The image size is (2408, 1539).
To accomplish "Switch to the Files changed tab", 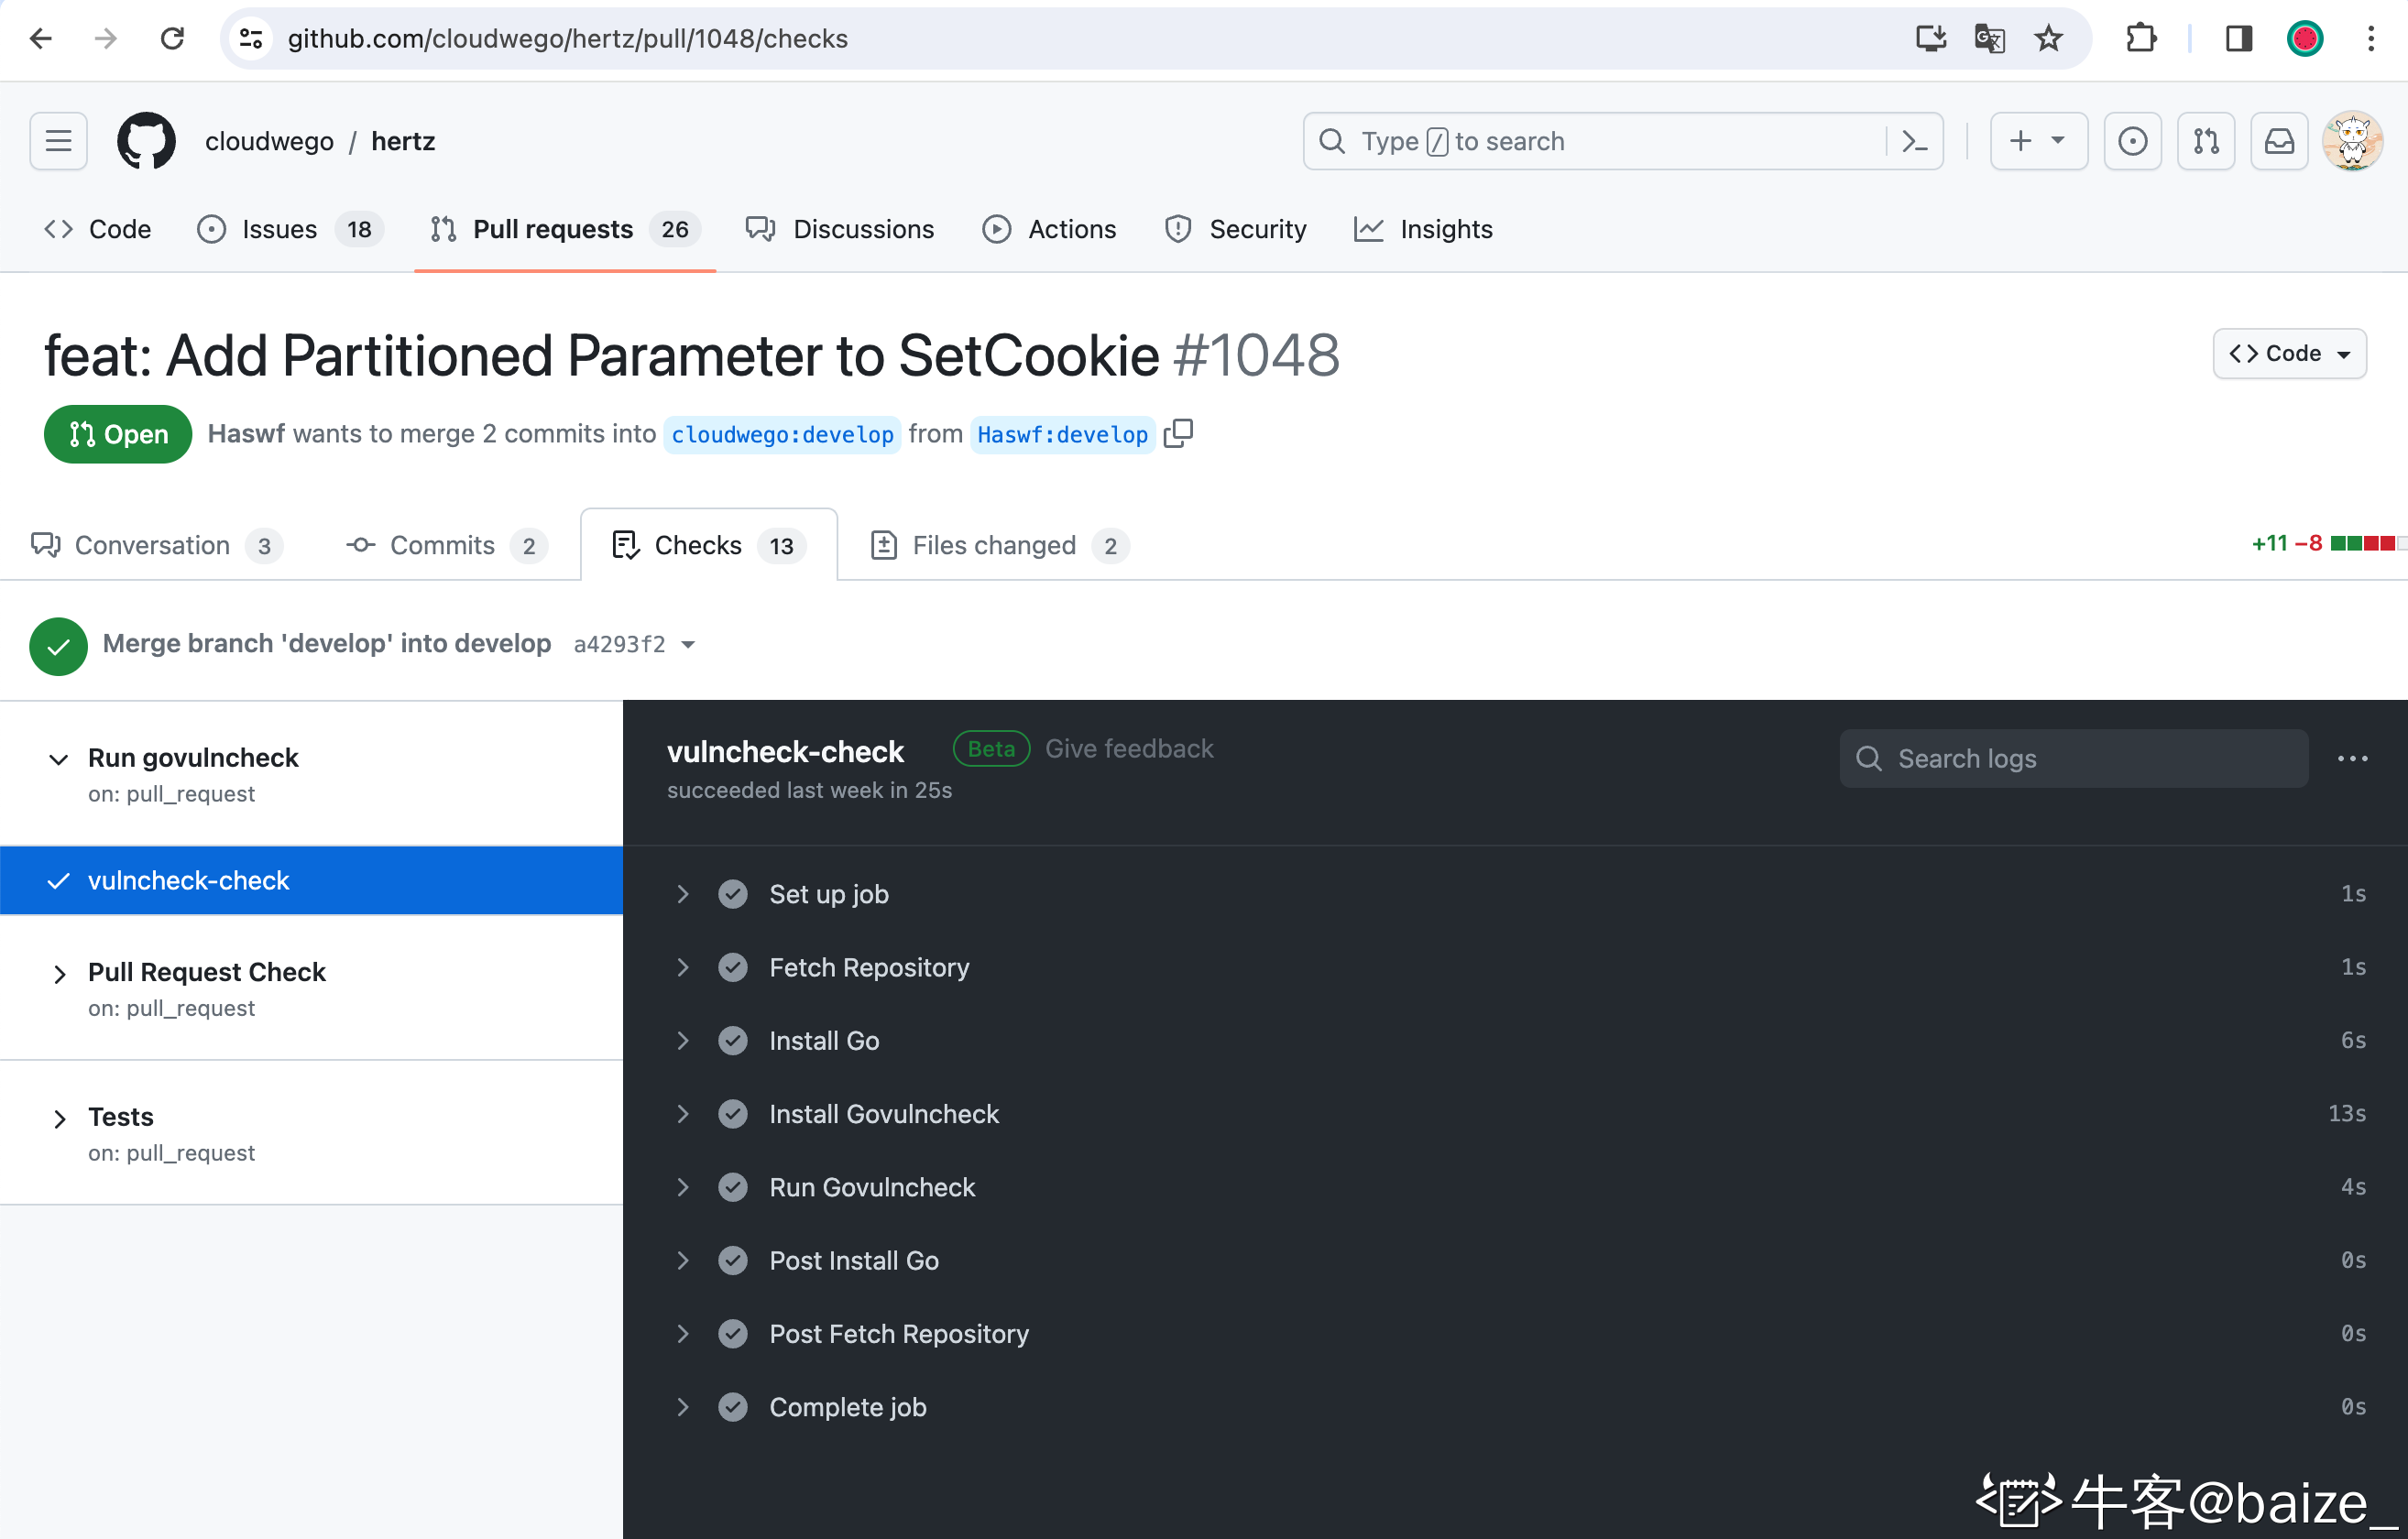I will pyautogui.click(x=994, y=545).
